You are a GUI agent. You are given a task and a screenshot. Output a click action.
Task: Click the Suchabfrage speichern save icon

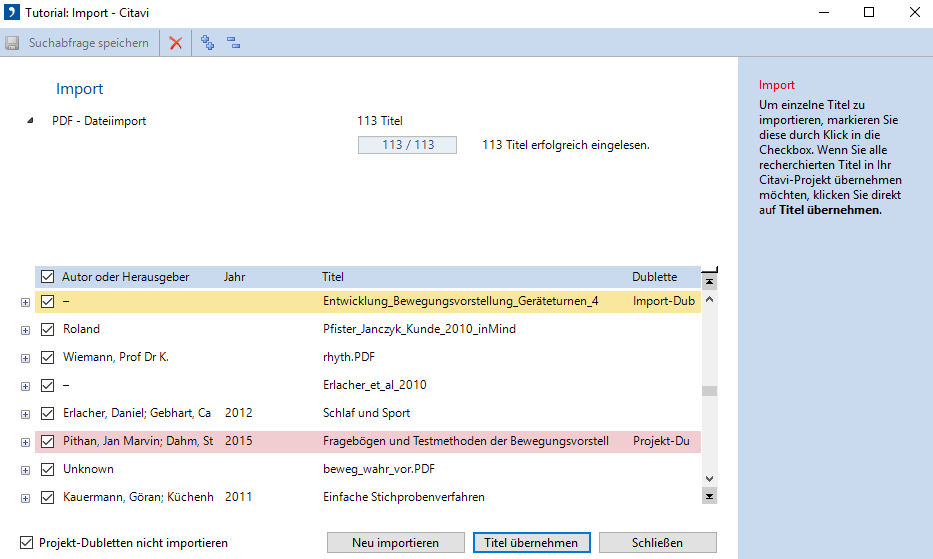[12, 43]
